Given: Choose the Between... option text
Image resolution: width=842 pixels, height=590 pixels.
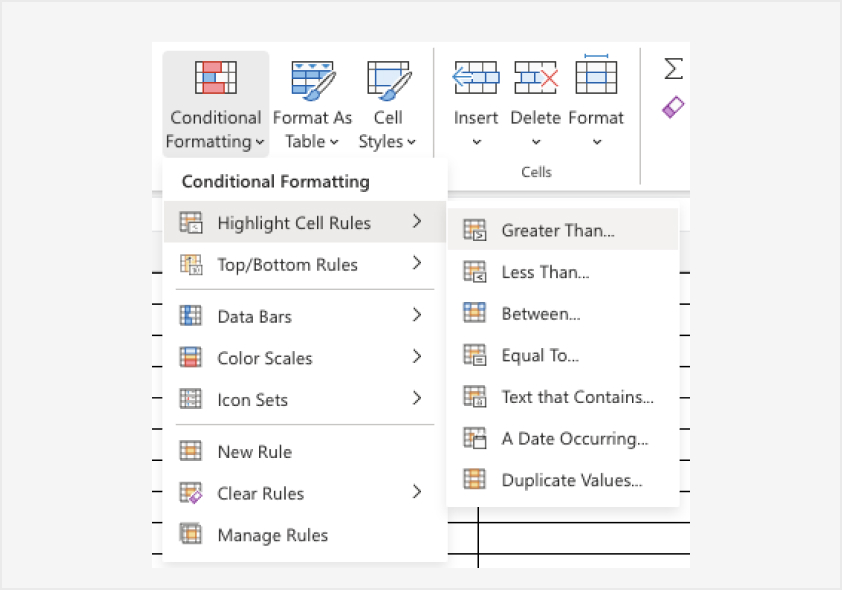Looking at the screenshot, I should pyautogui.click(x=541, y=314).
